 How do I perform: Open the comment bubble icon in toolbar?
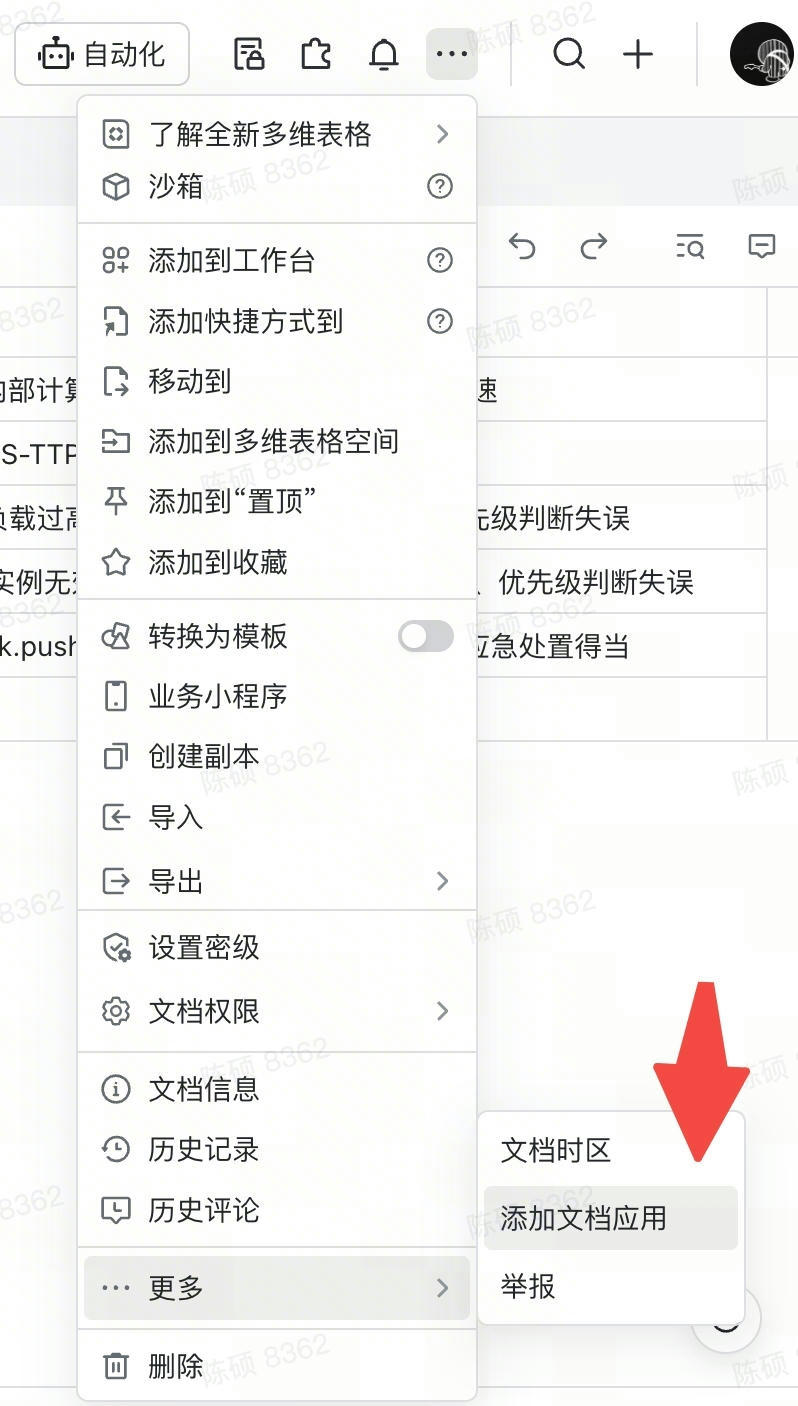click(762, 246)
